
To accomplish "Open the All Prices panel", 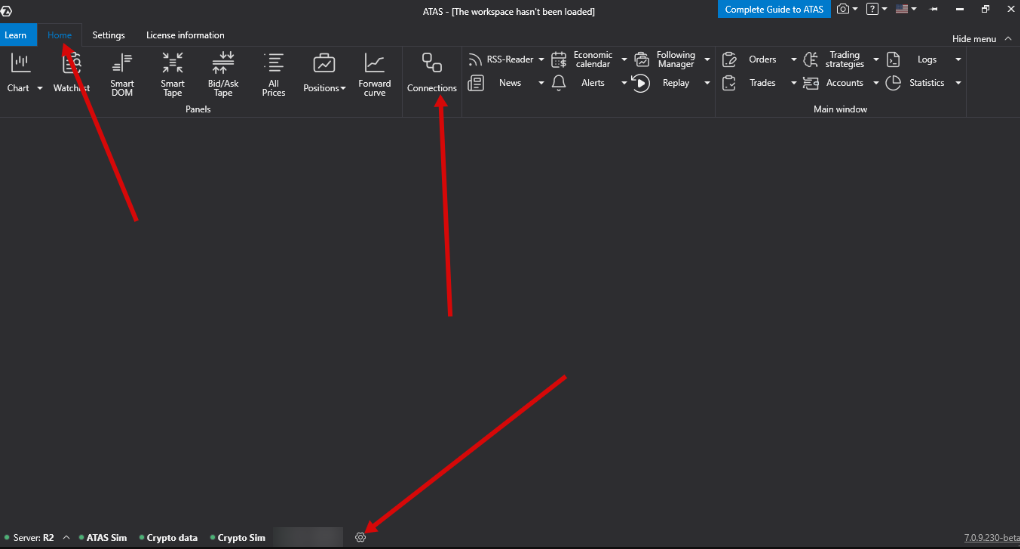I will pos(273,74).
